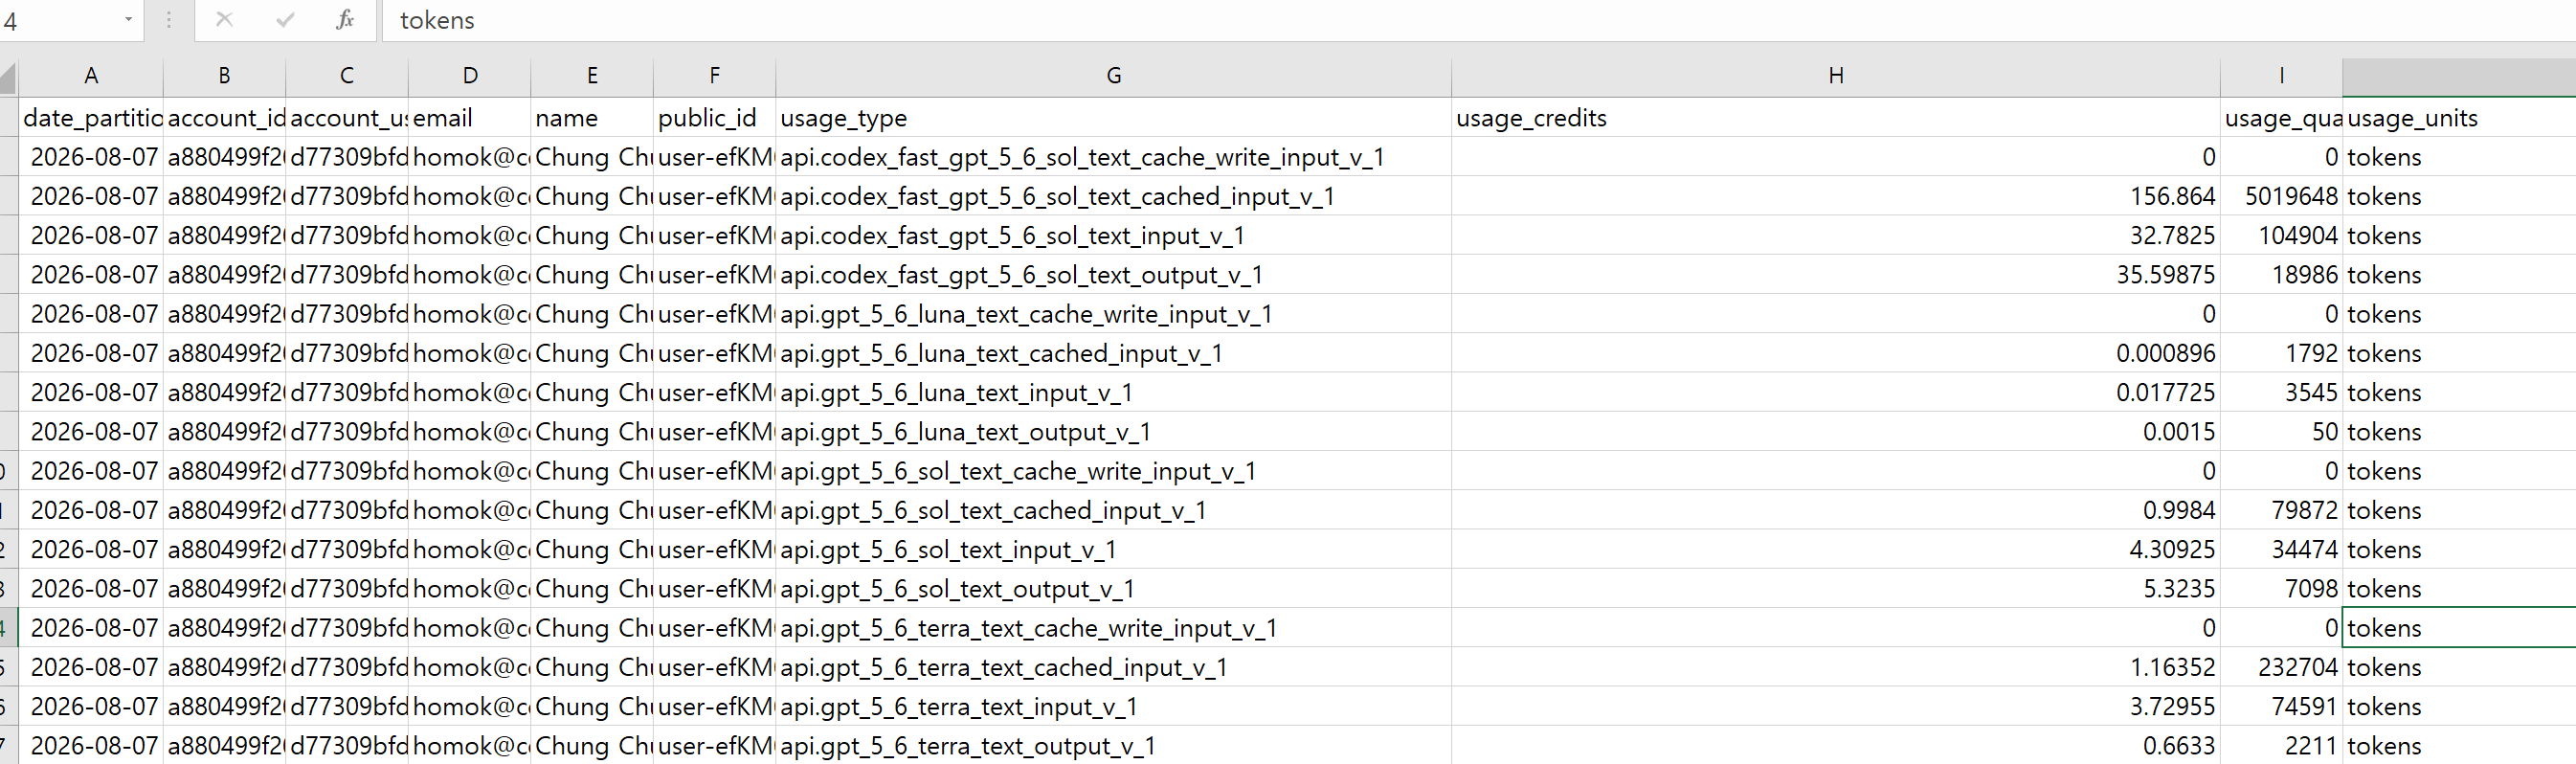Select the usage quantity value 79872
The height and width of the screenshot is (764, 2576).
[2281, 510]
